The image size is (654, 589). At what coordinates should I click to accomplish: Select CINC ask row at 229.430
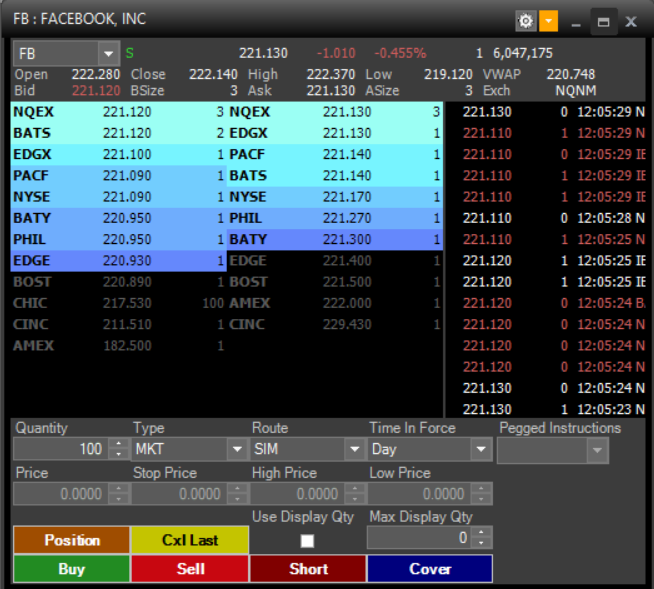[x=335, y=325]
